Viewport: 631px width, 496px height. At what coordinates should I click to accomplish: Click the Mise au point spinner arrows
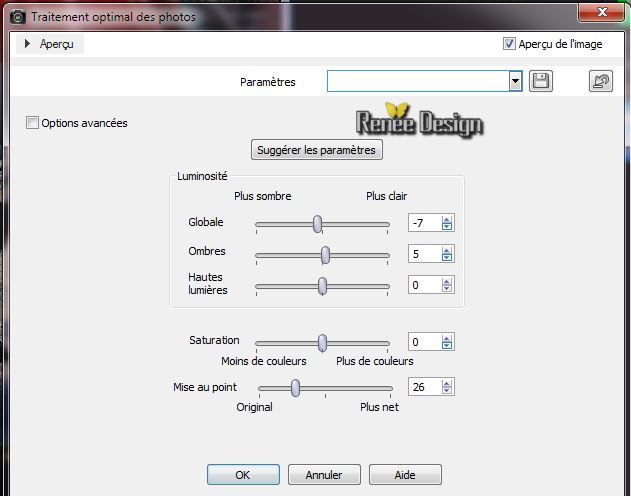(x=447, y=387)
